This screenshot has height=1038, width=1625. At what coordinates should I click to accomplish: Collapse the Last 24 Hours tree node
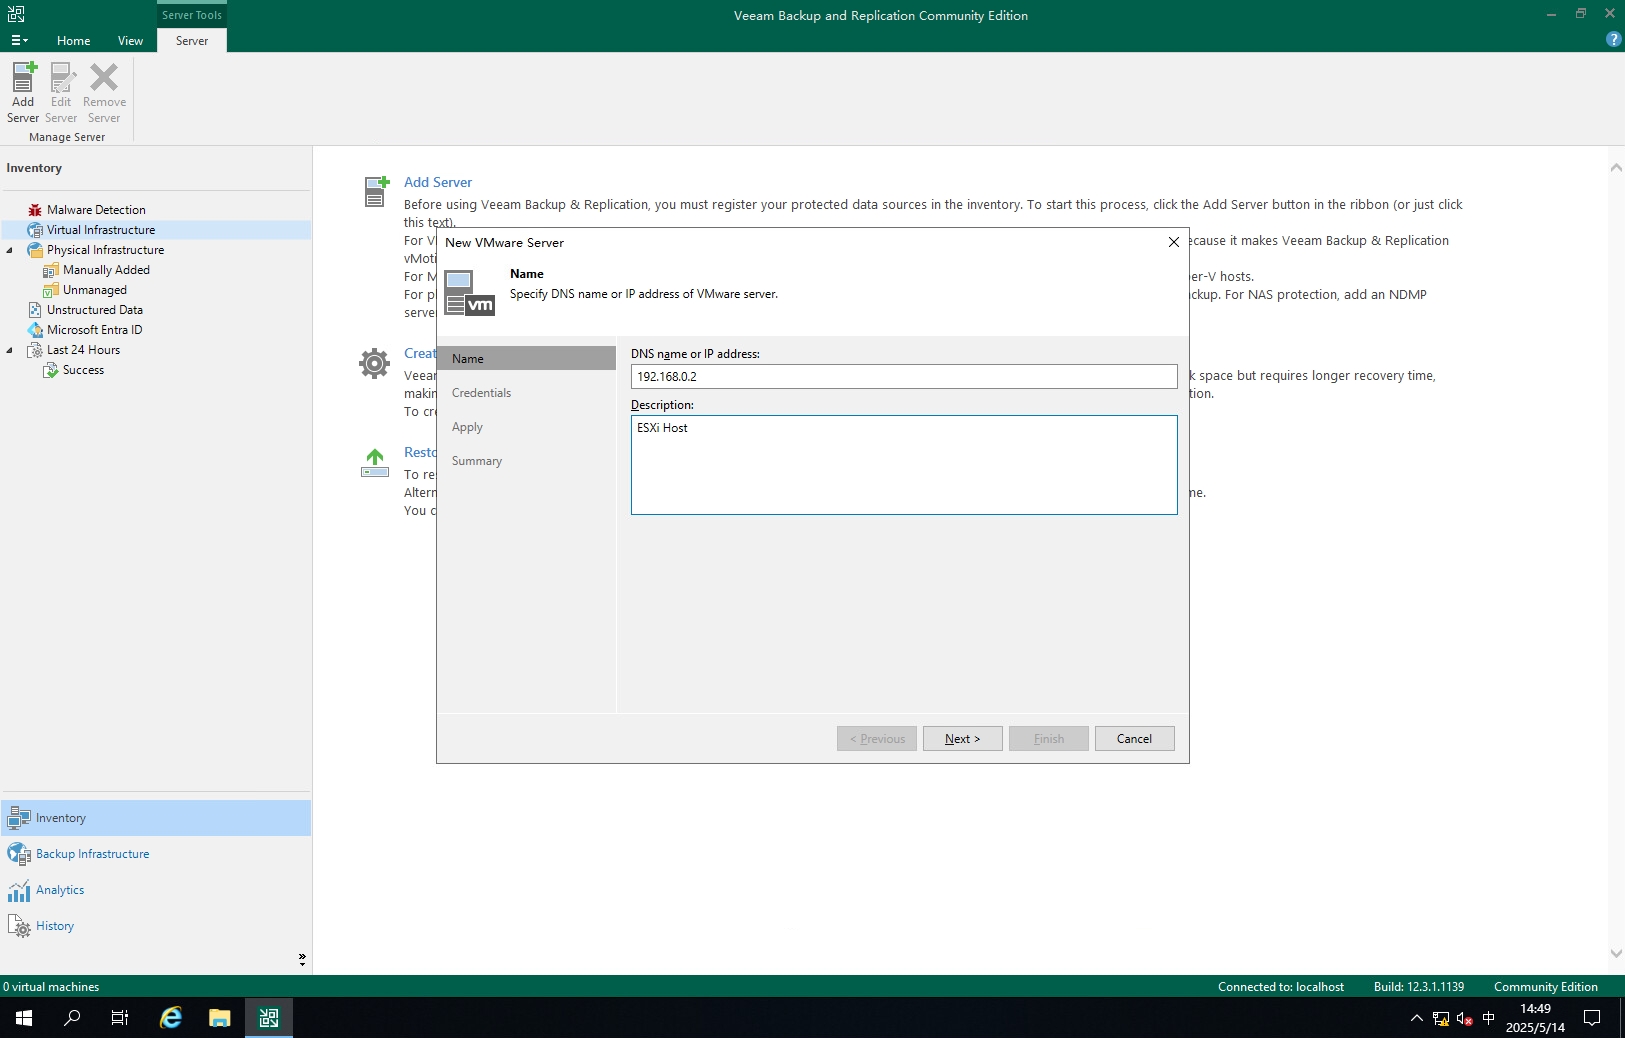[10, 350]
